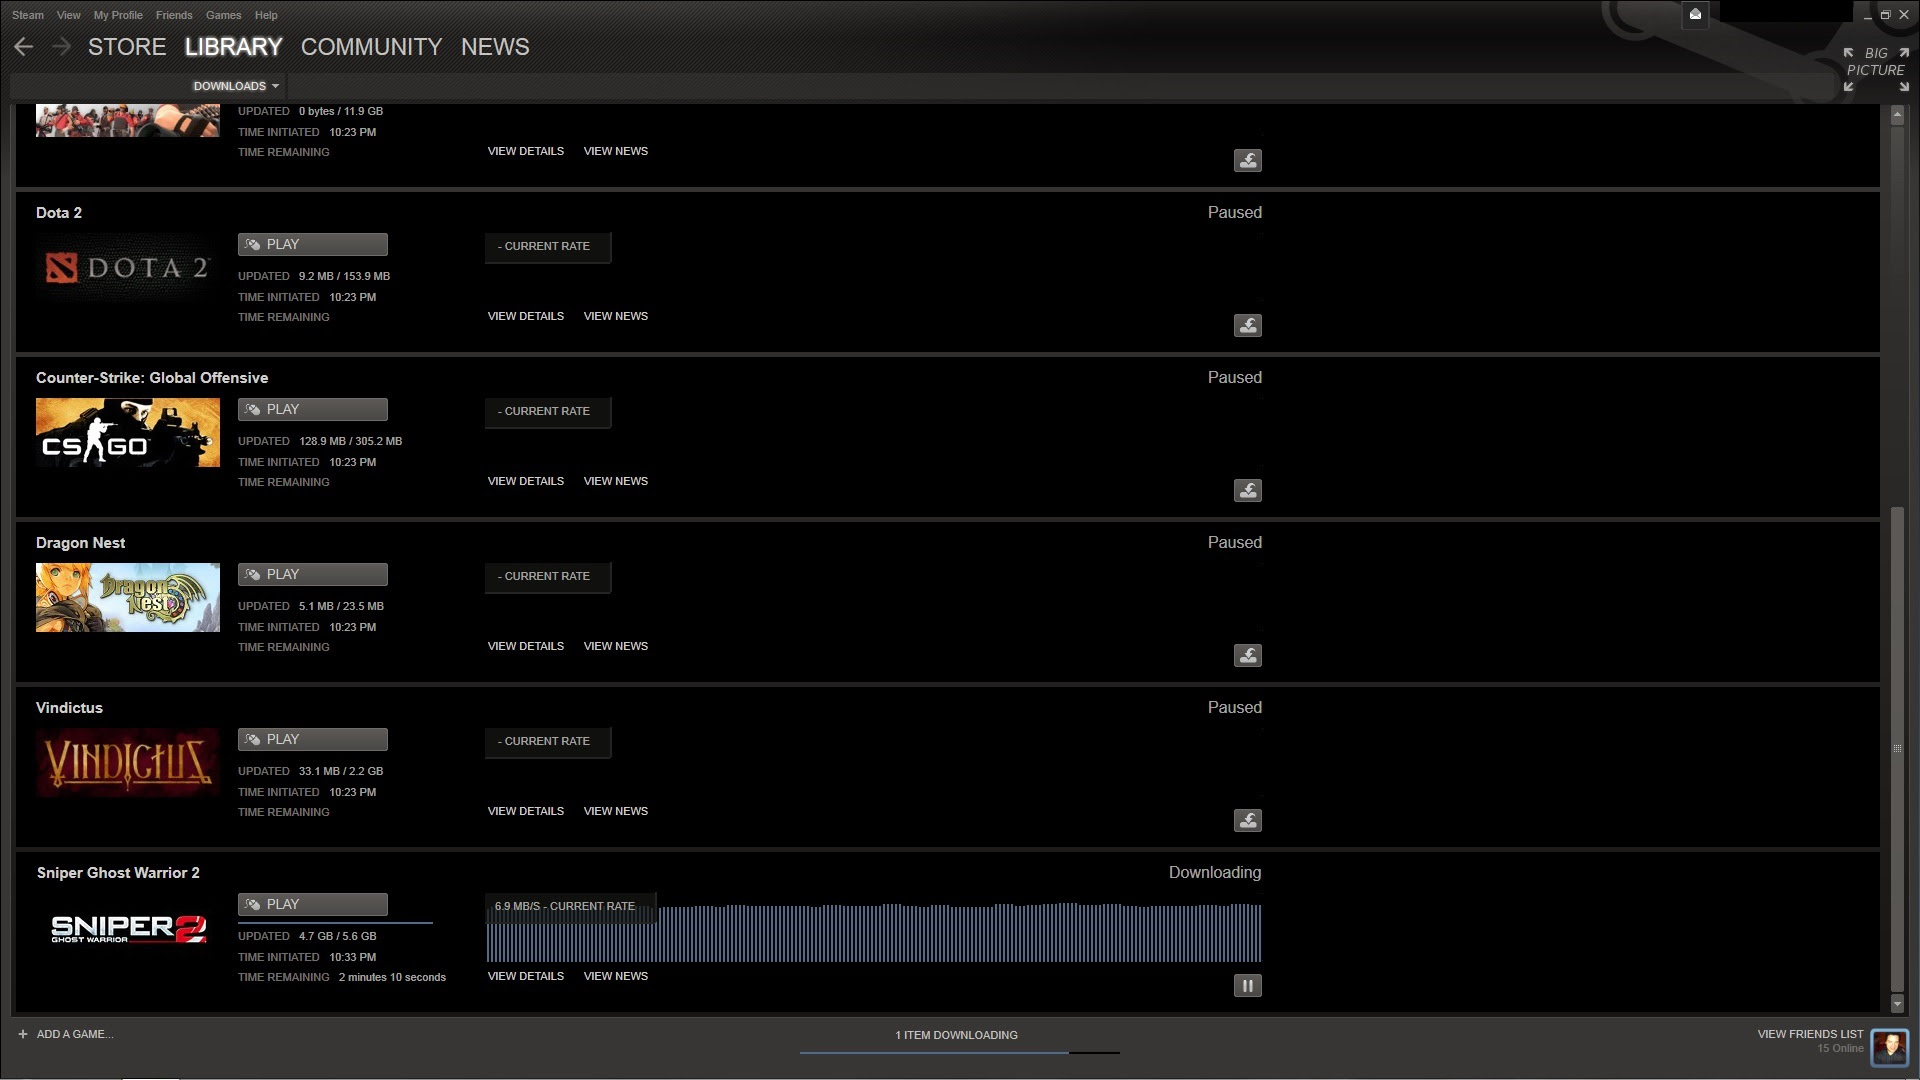Click the Dragon Nest title text
1920x1080 pixels.
80,543
